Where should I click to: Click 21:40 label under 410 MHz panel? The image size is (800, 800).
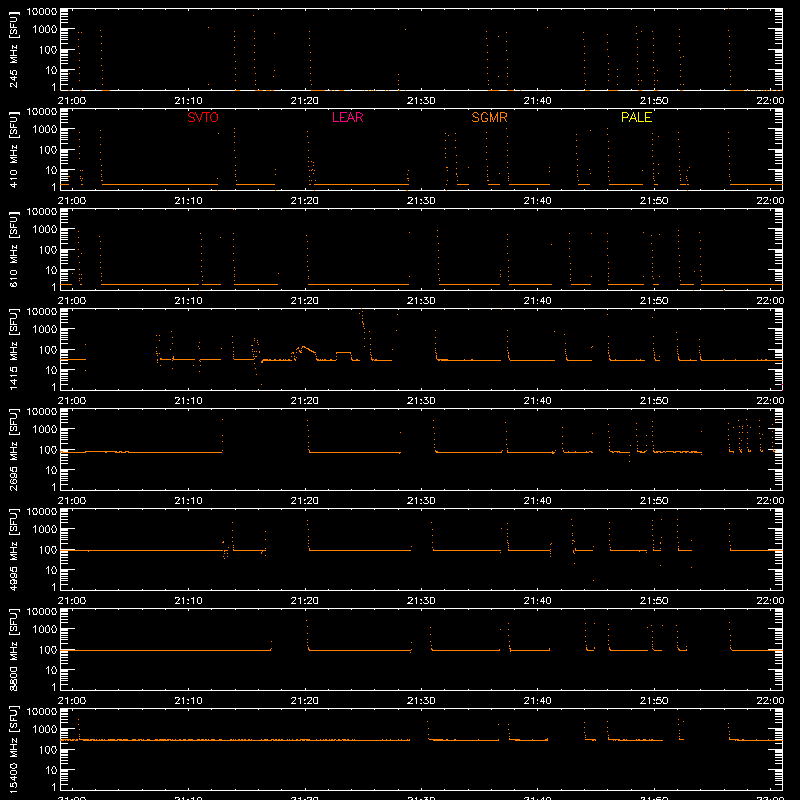(x=537, y=201)
